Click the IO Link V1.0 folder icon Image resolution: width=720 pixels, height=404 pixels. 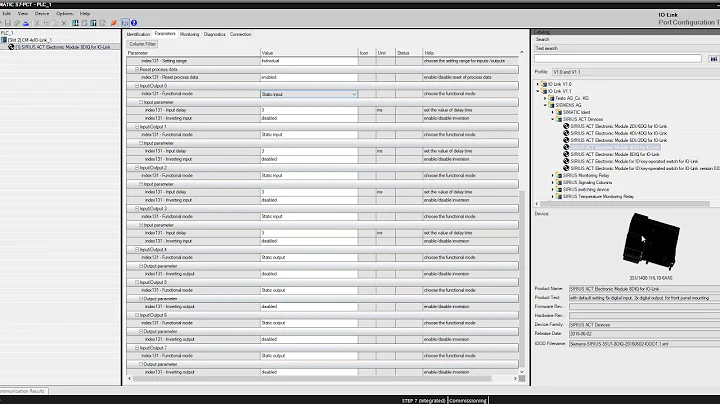(544, 84)
